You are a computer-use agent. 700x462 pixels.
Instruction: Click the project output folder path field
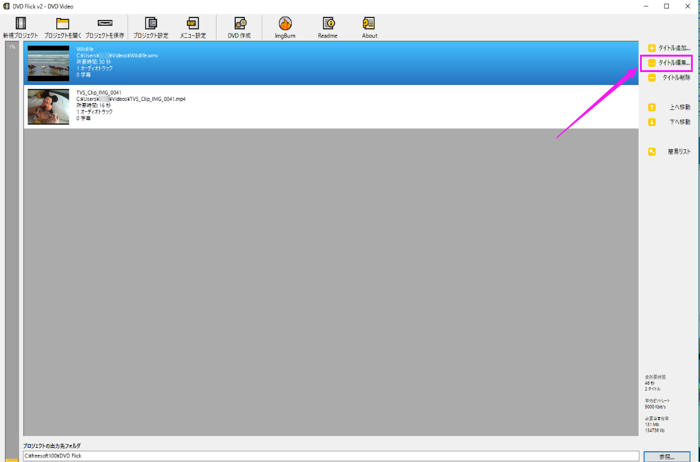pos(330,456)
